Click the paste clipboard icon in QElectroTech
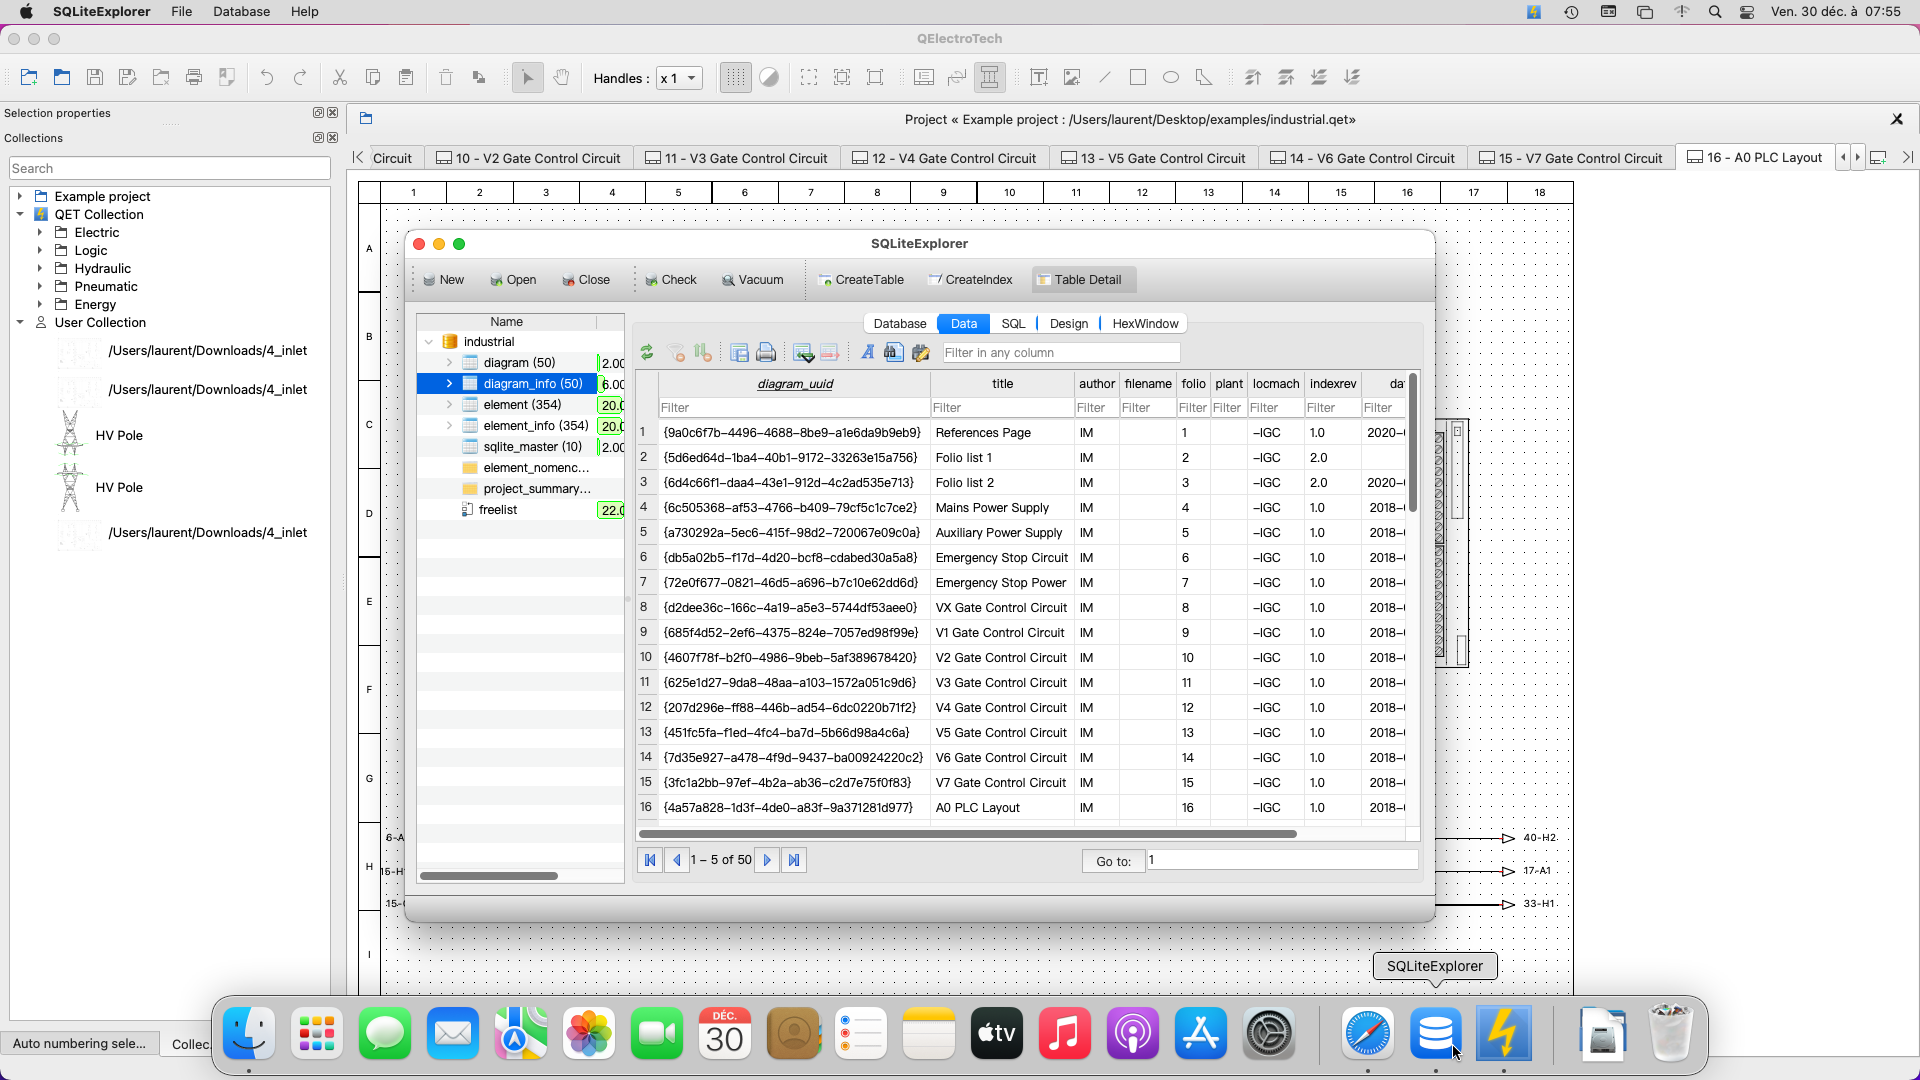Screen dimensions: 1920x1080 [x=406, y=78]
